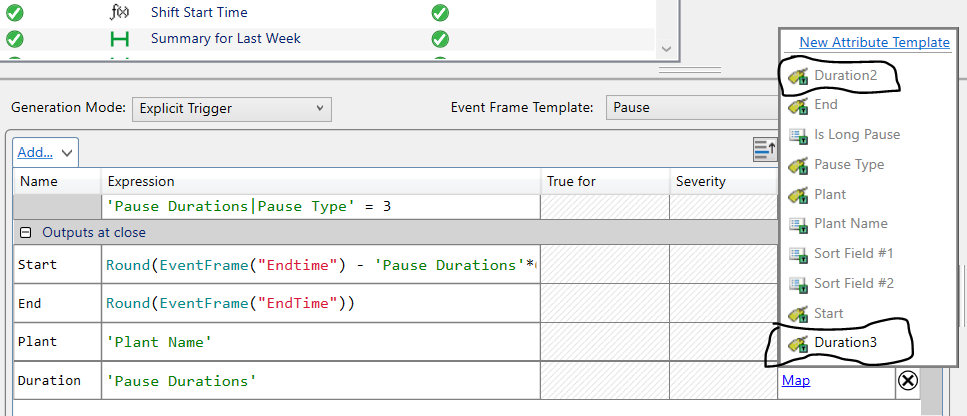
Task: Click the Sort Field #1 icon
Action: 798,254
